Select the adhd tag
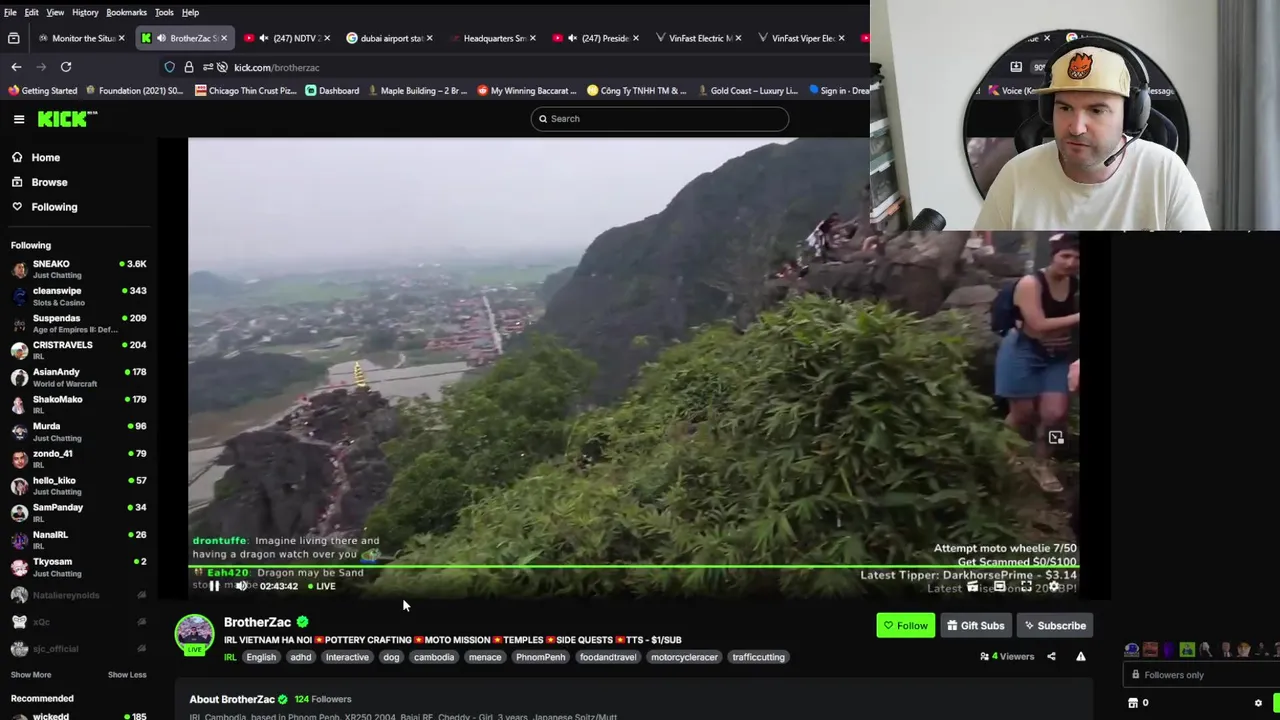 tap(301, 657)
